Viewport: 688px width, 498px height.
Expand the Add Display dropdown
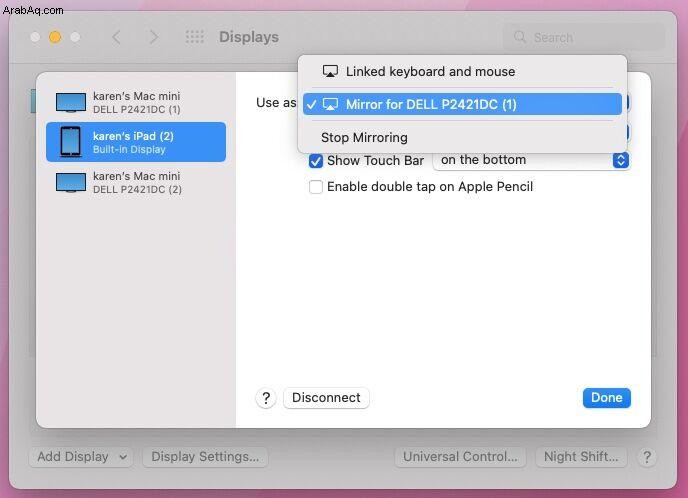[x=80, y=457]
